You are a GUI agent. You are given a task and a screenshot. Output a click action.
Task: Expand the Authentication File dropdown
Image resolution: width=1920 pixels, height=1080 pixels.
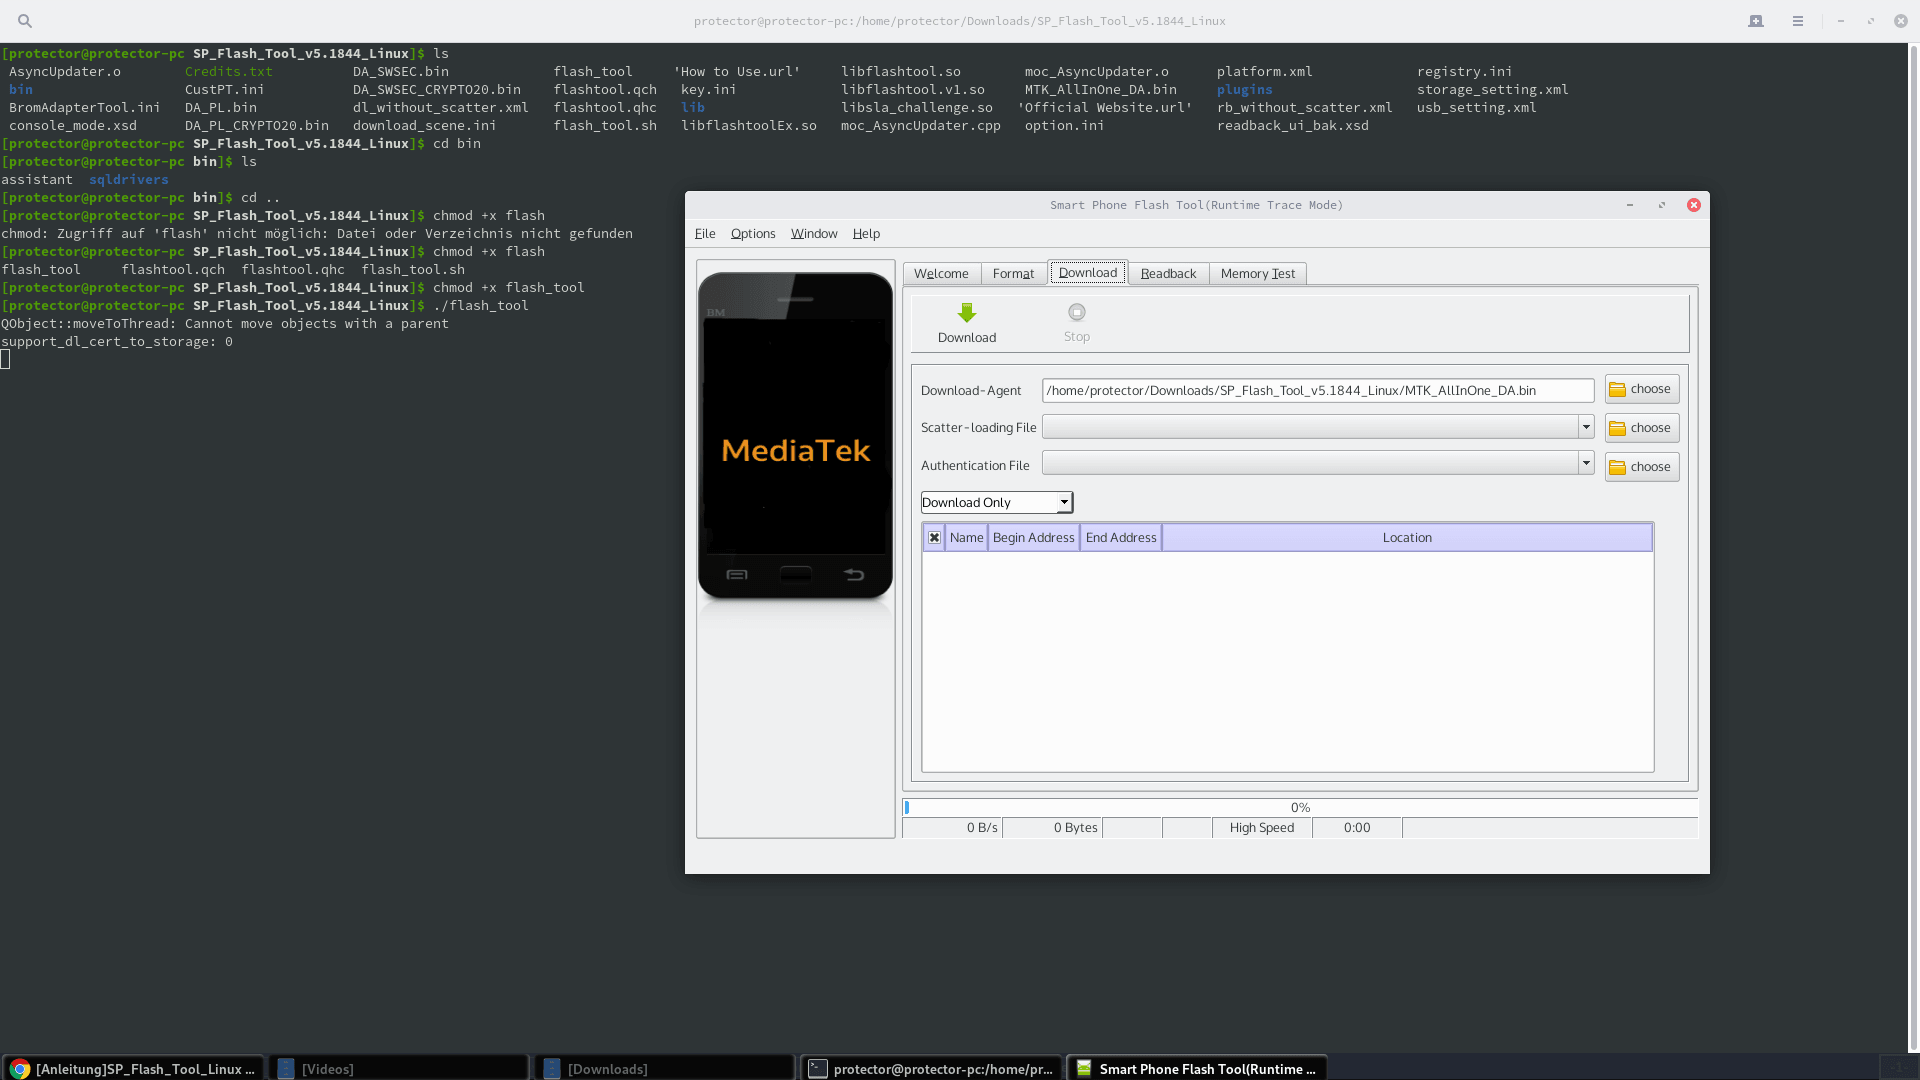coord(1586,463)
